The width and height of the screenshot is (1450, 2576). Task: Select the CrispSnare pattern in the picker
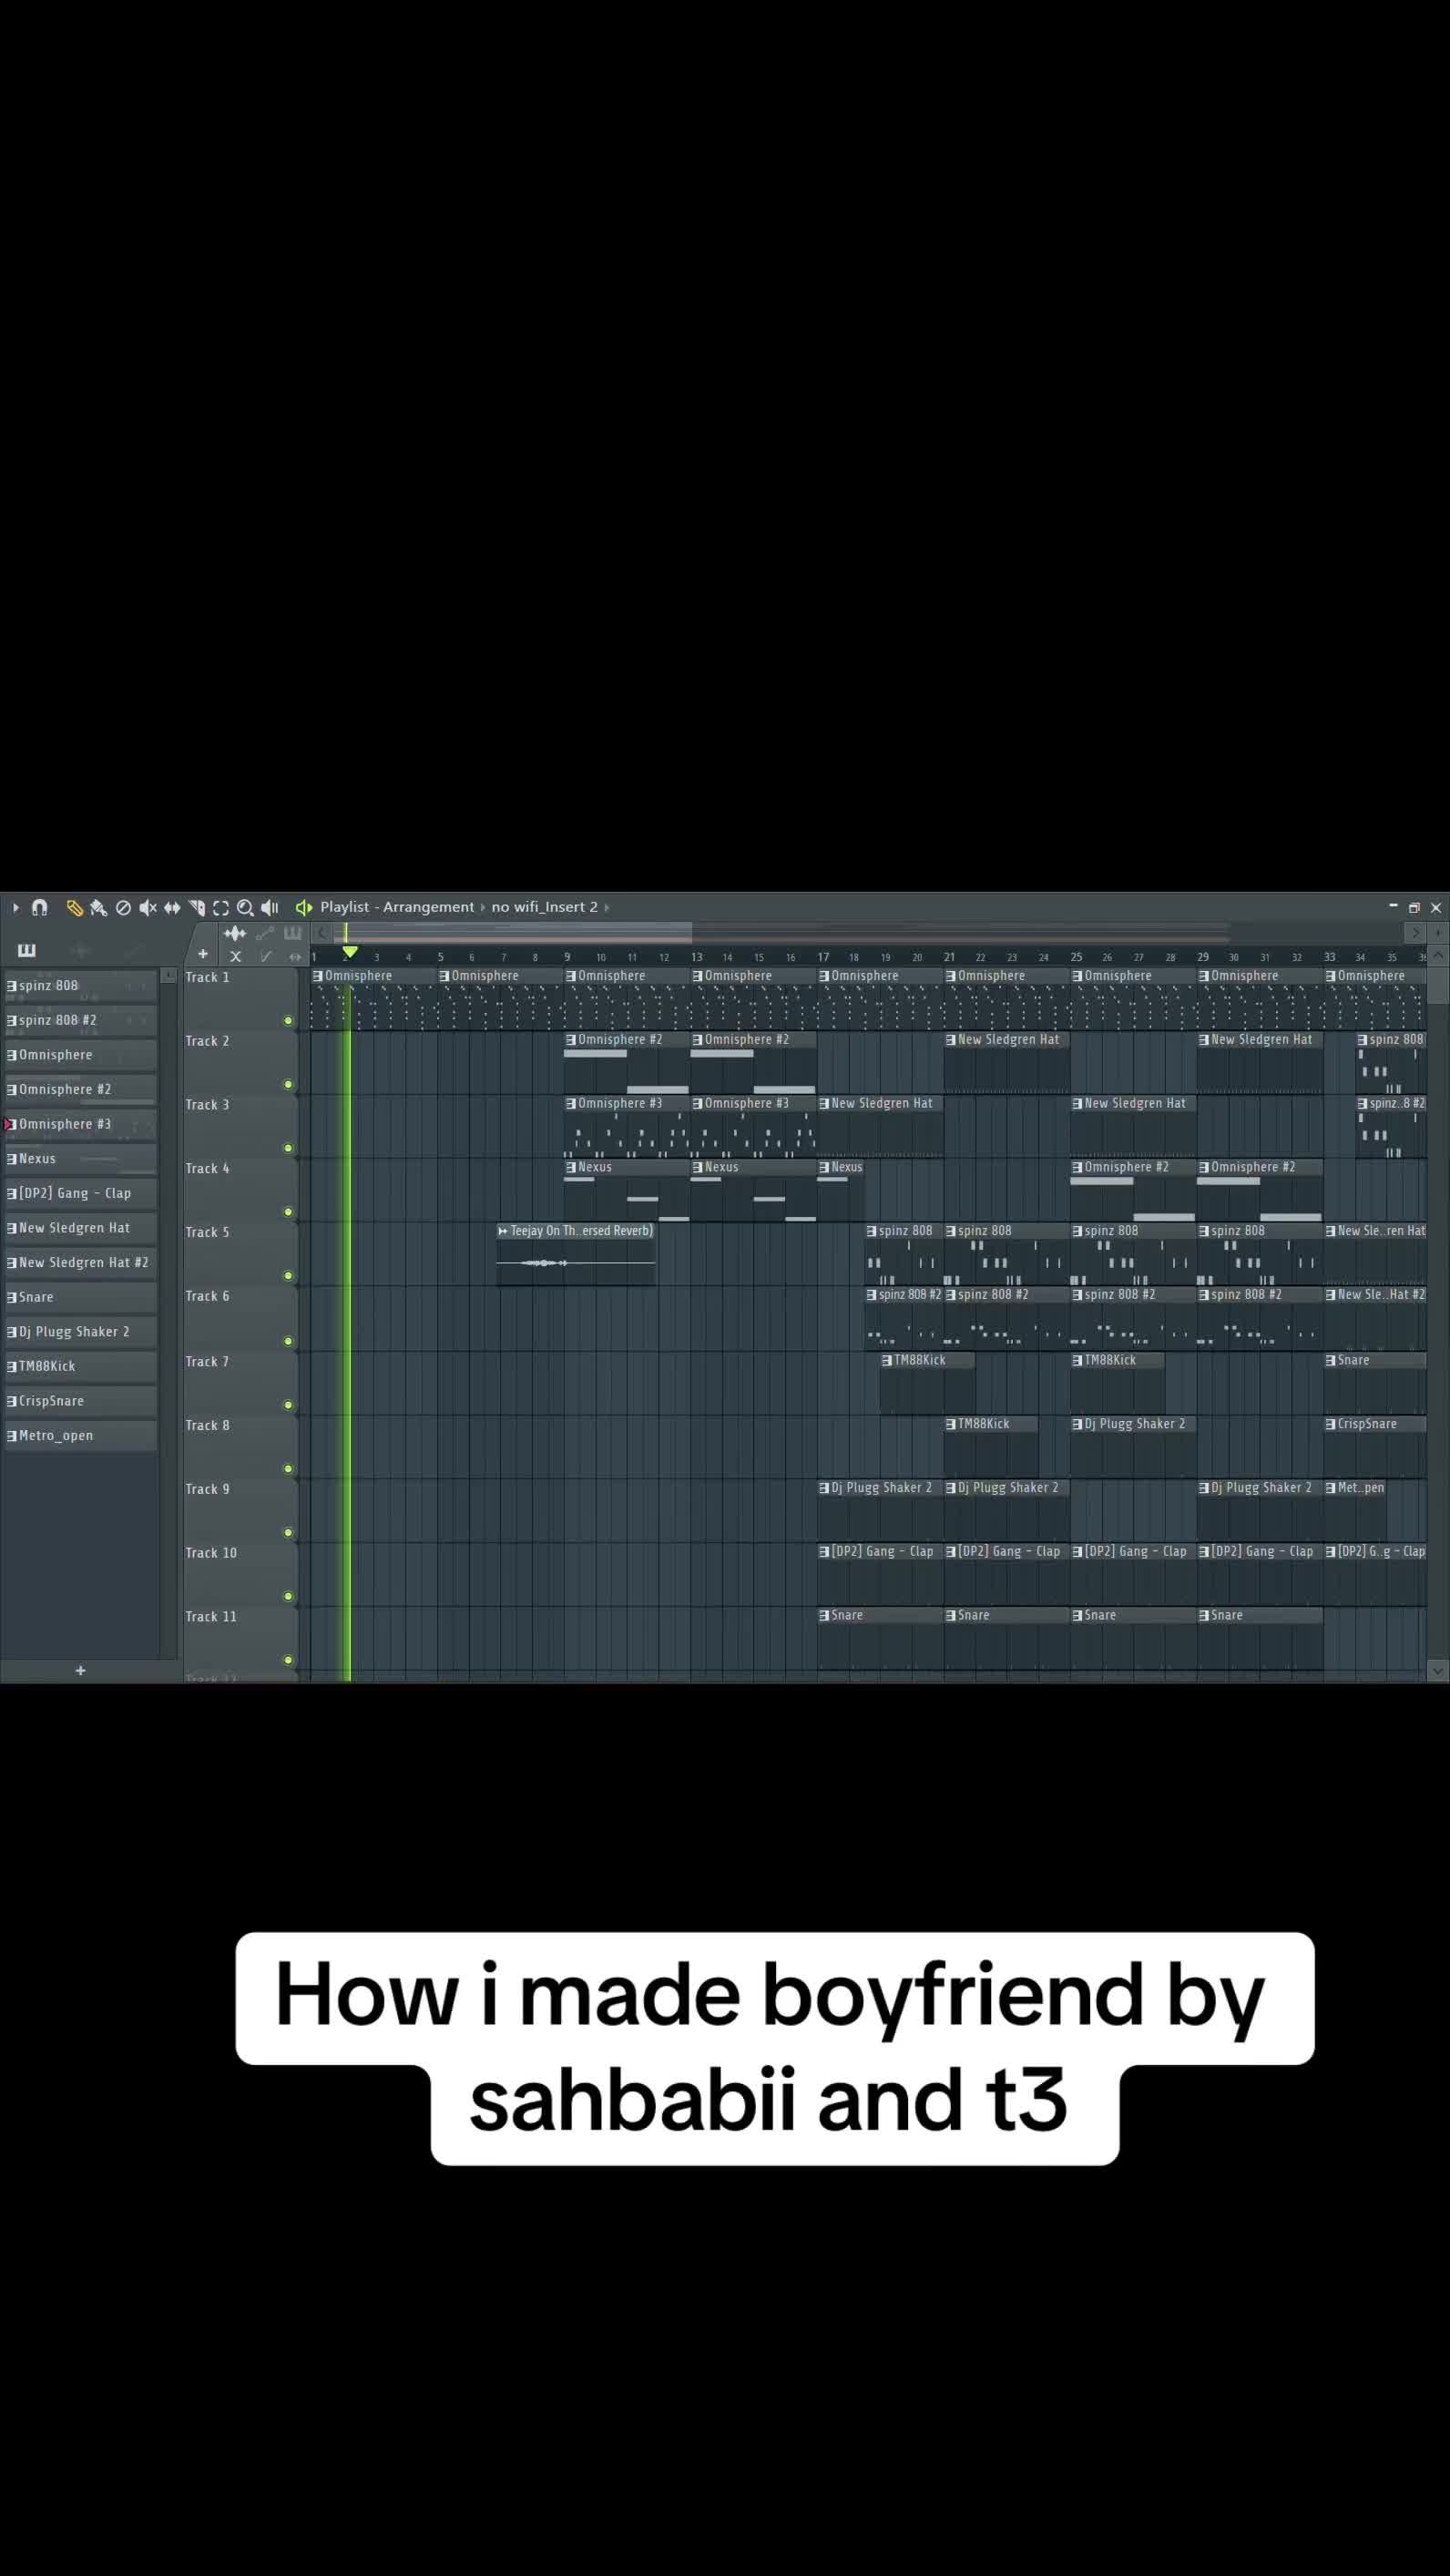point(80,1401)
